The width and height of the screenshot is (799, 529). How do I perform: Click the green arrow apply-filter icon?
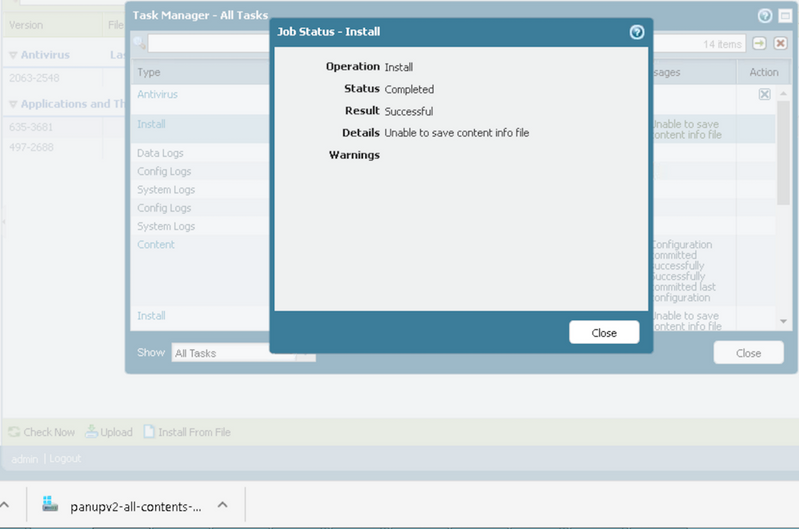(x=759, y=43)
